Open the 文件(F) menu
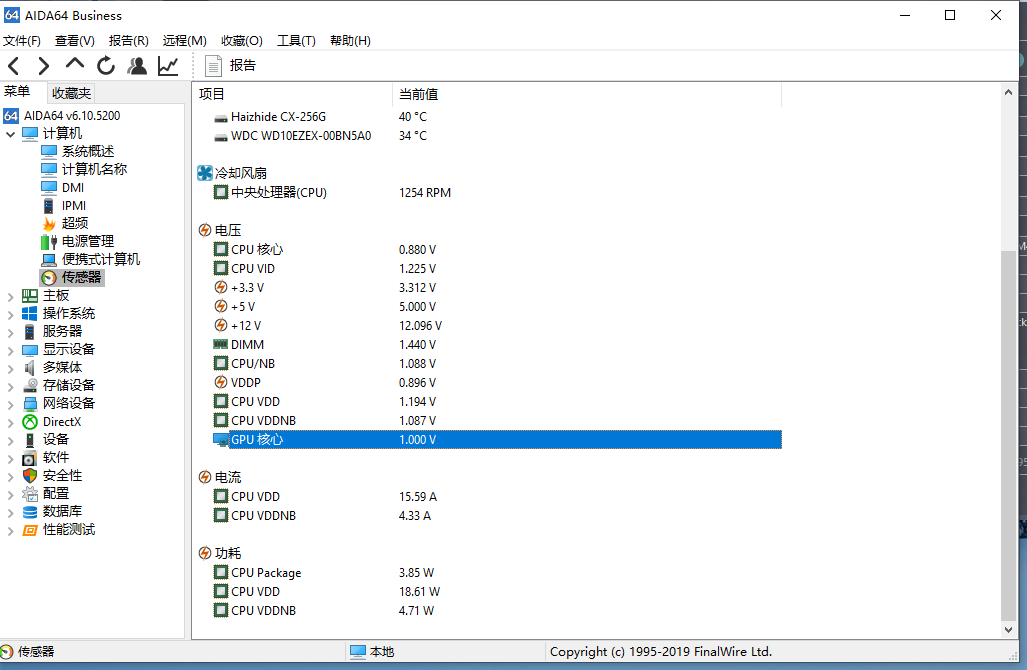 coord(22,41)
